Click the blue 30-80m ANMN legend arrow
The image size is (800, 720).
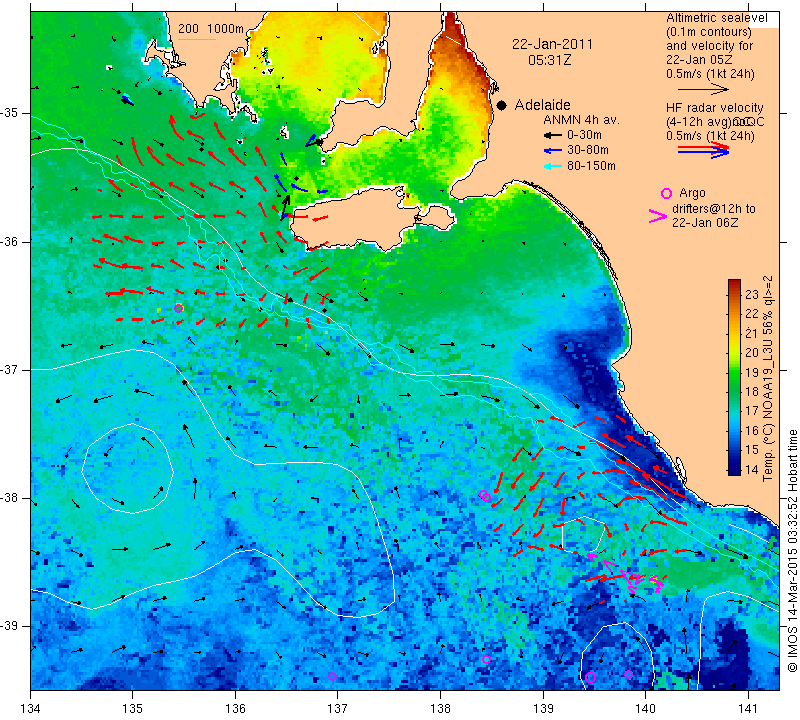click(x=552, y=151)
